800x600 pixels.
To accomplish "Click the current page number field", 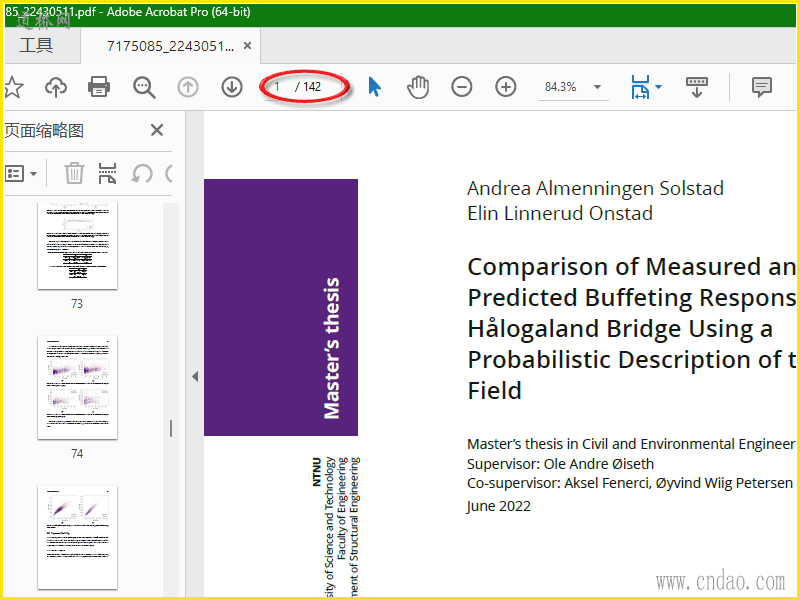I will [x=278, y=87].
